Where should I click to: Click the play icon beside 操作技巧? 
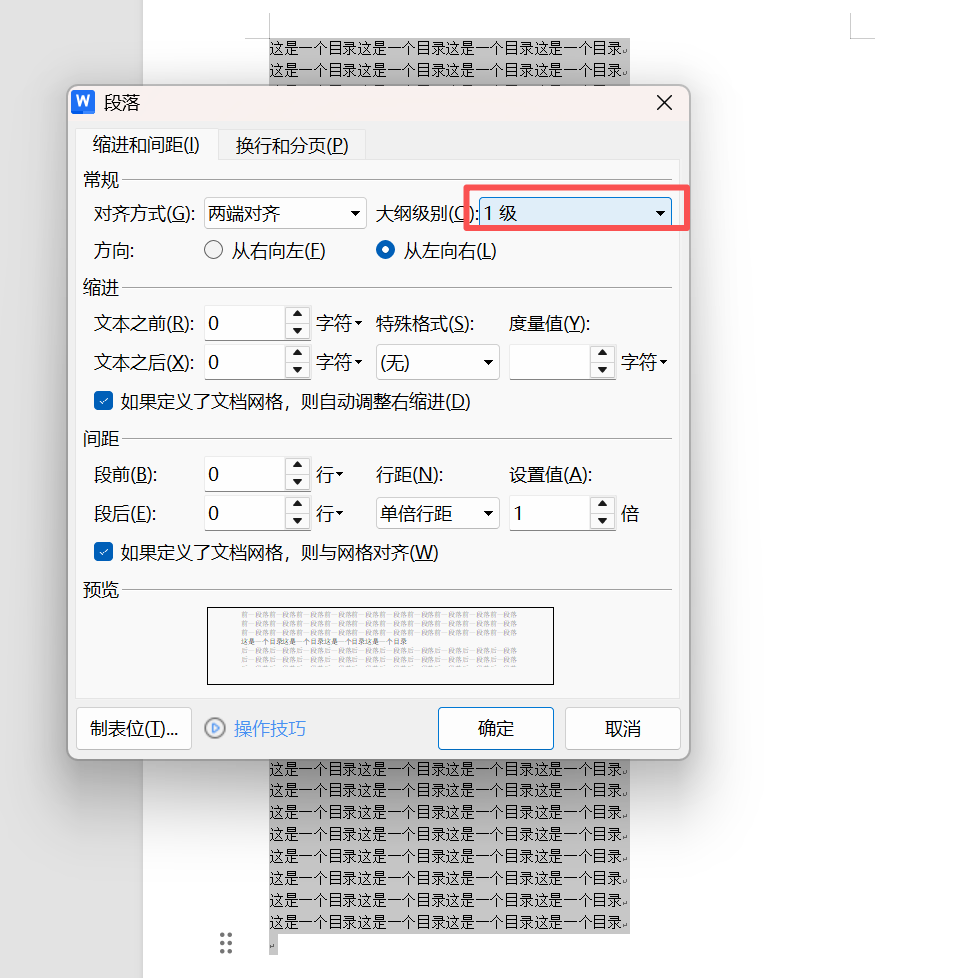tap(215, 729)
